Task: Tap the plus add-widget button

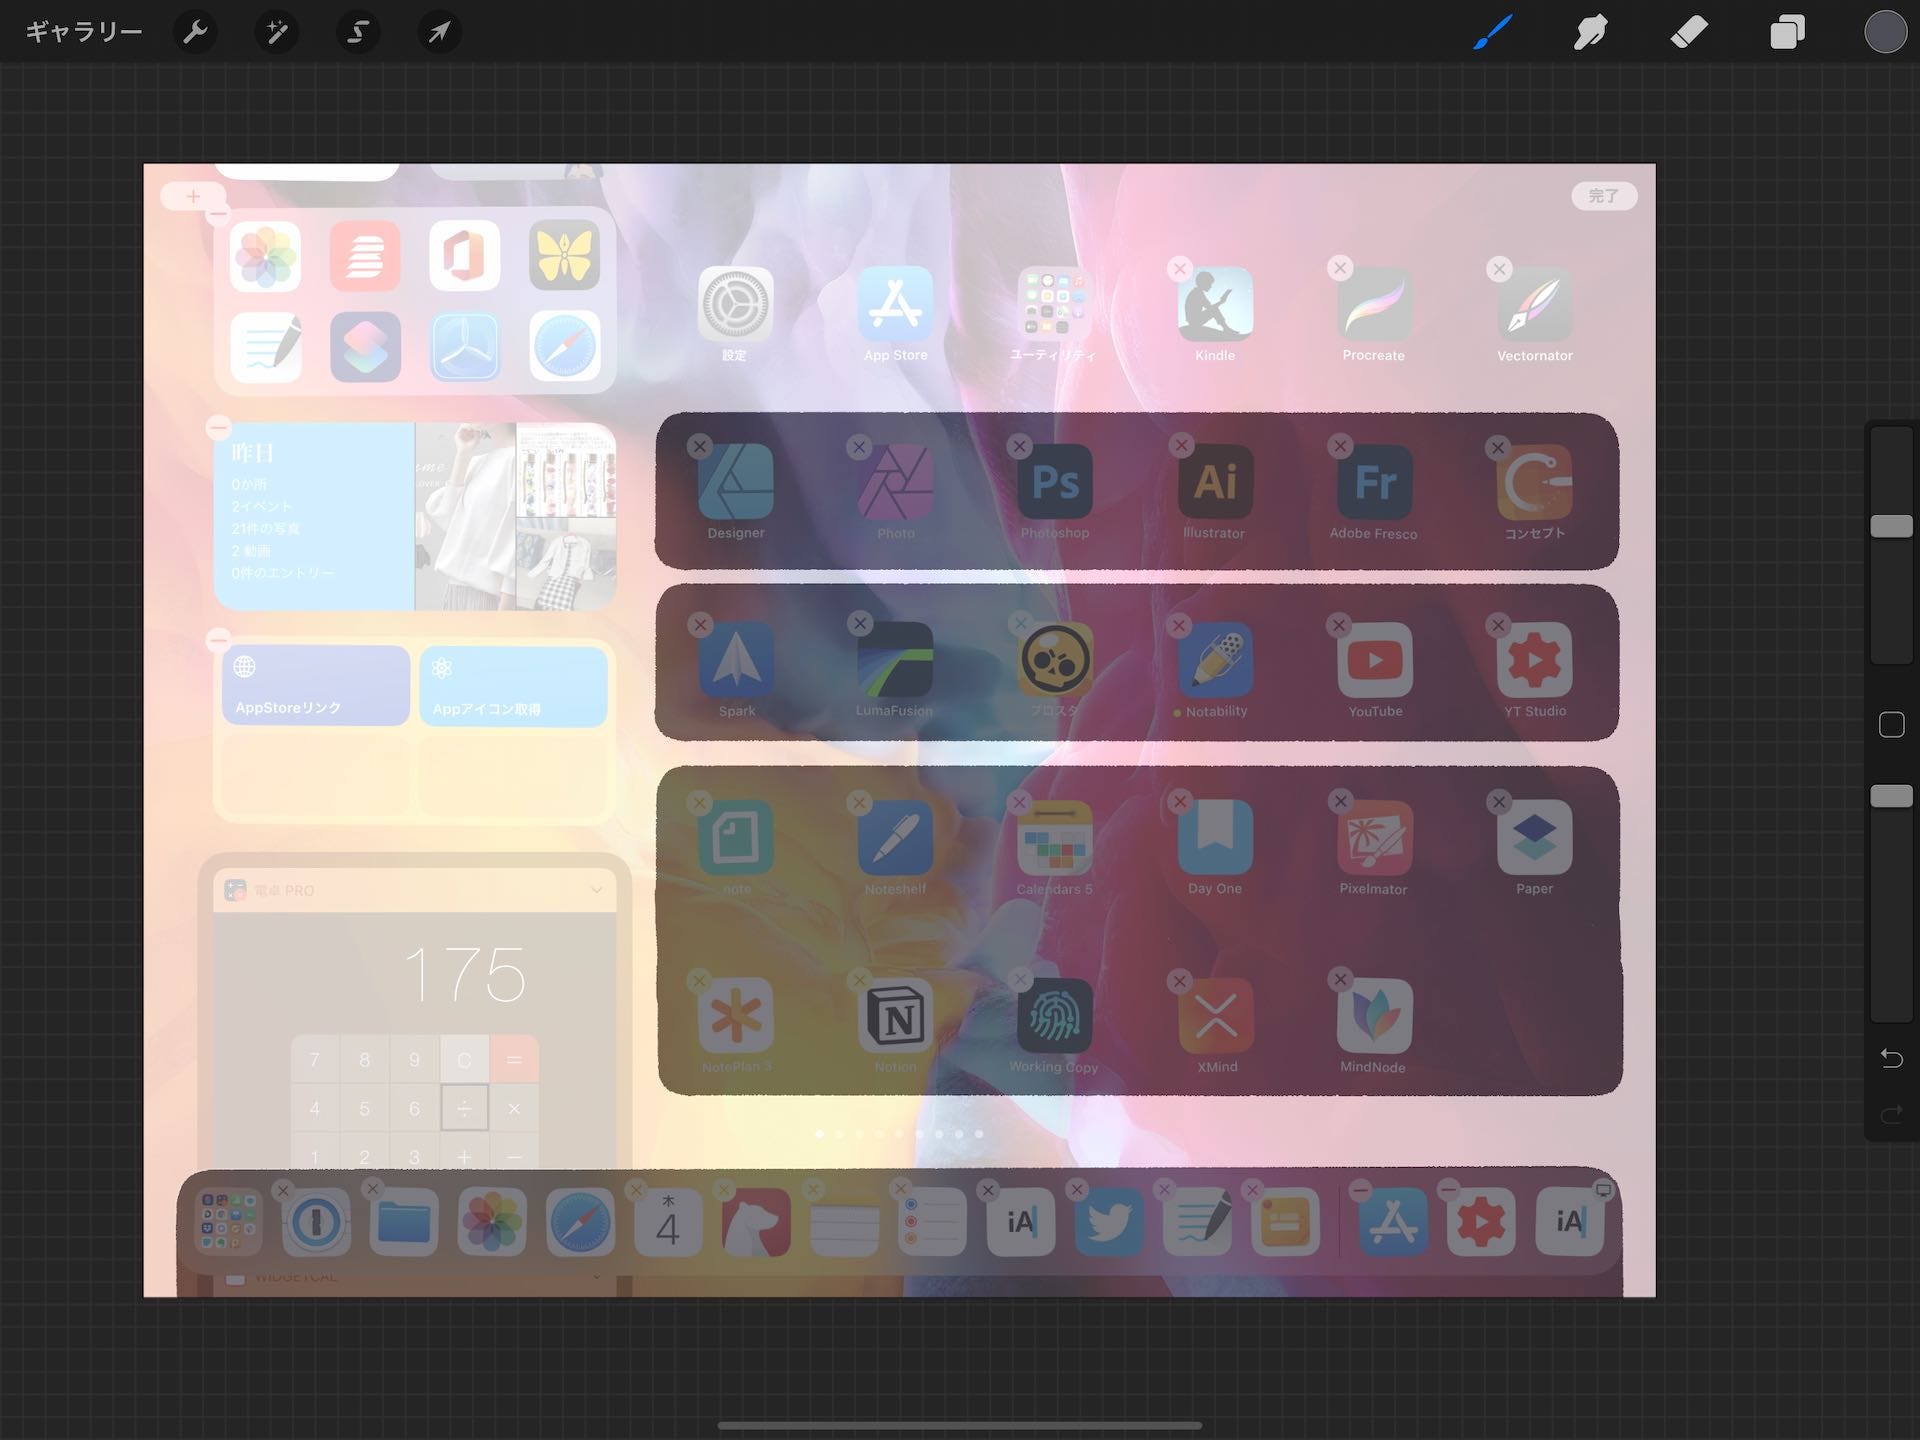Action: (193, 196)
